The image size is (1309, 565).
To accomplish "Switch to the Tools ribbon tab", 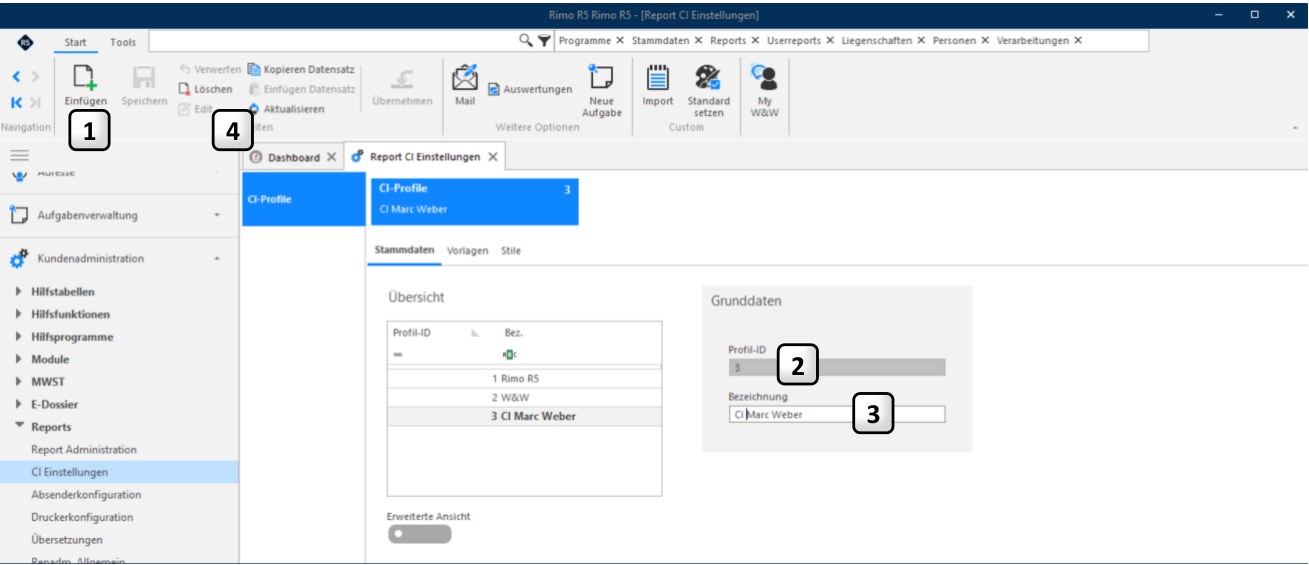I will click(x=123, y=42).
